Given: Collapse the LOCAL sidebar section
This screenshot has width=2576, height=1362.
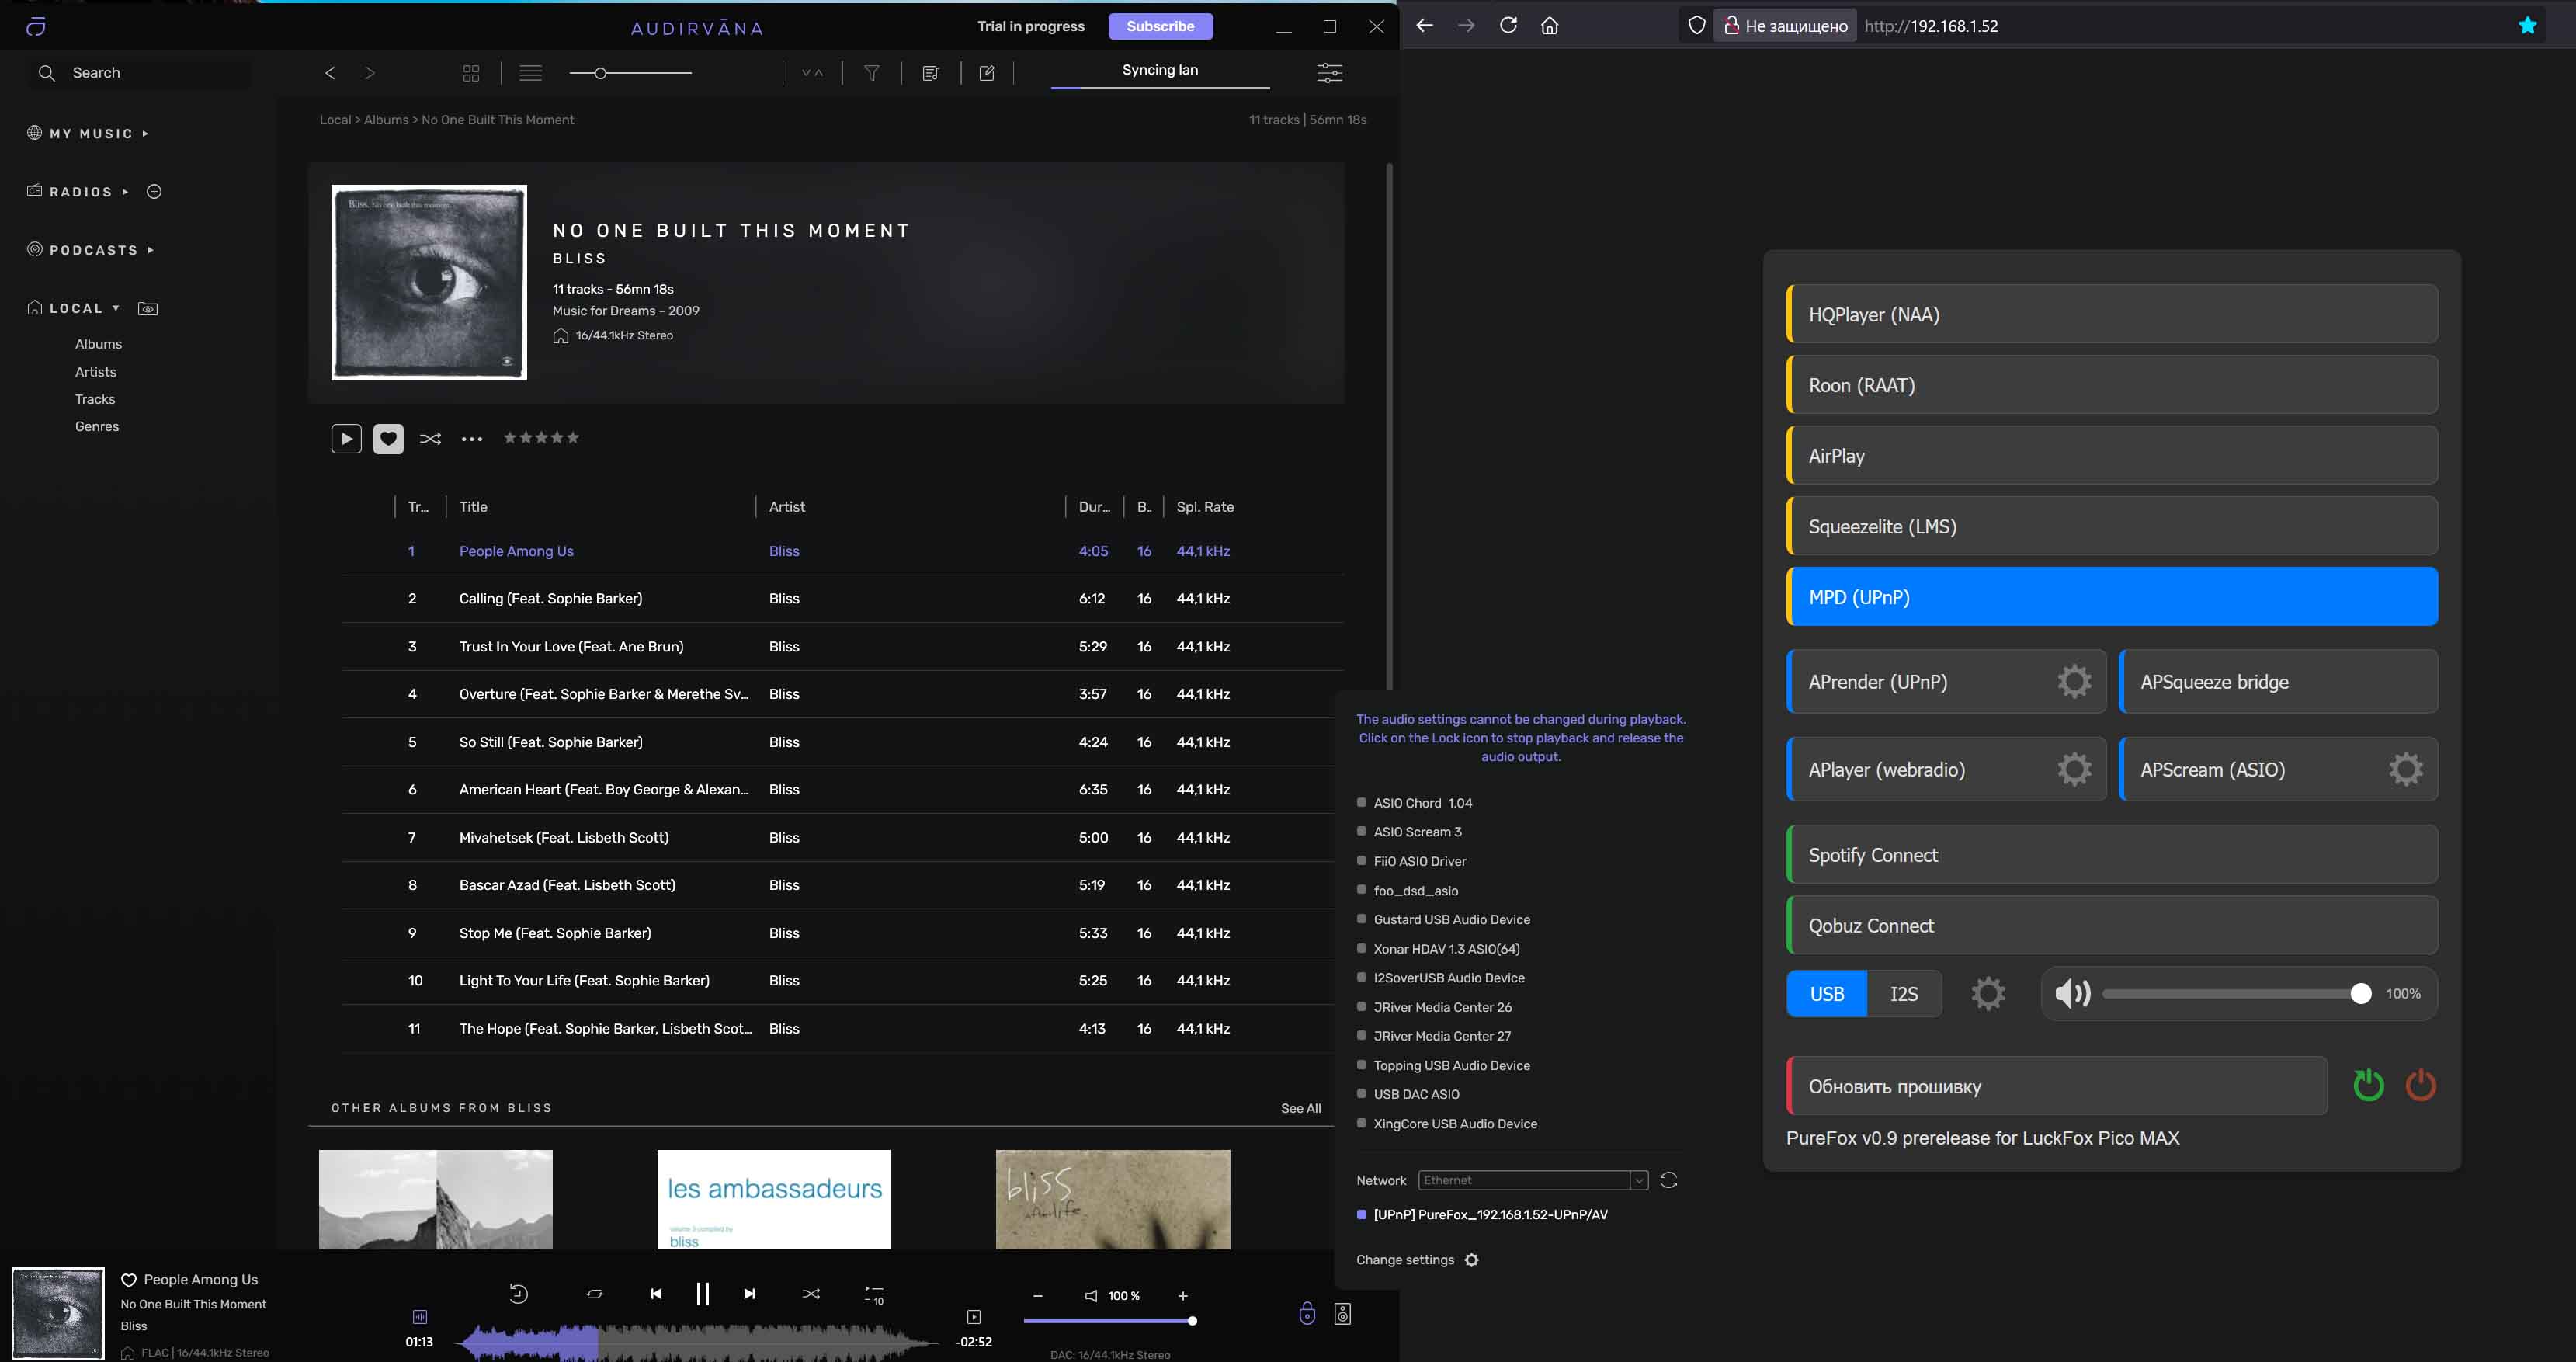Looking at the screenshot, I should click(x=116, y=308).
